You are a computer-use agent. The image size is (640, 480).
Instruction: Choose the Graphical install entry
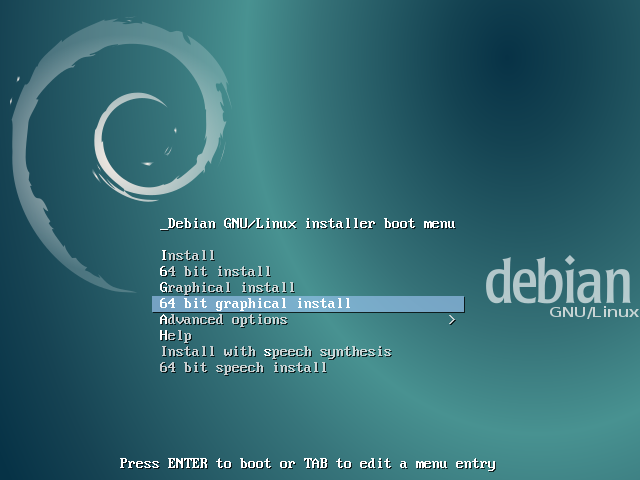pyautogui.click(x=227, y=288)
